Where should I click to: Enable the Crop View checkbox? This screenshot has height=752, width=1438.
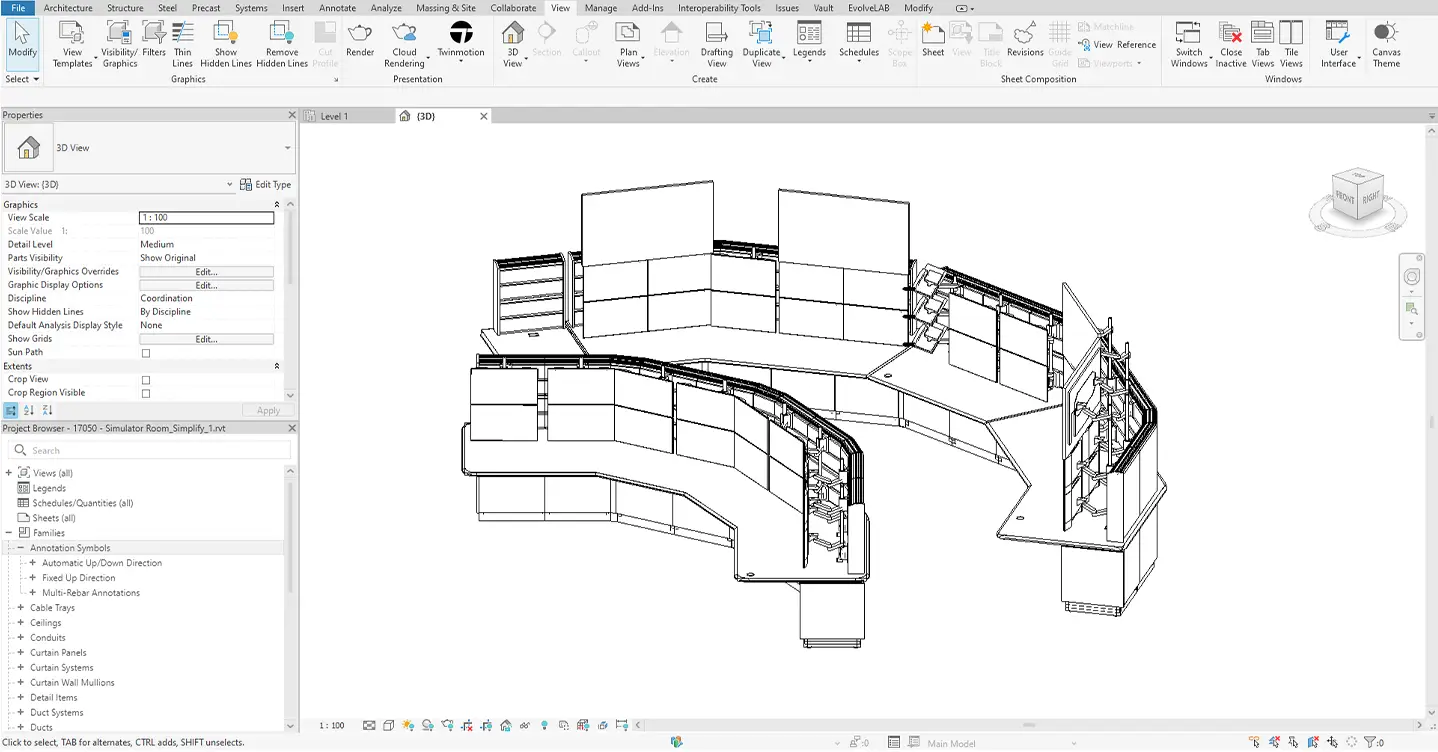point(145,379)
